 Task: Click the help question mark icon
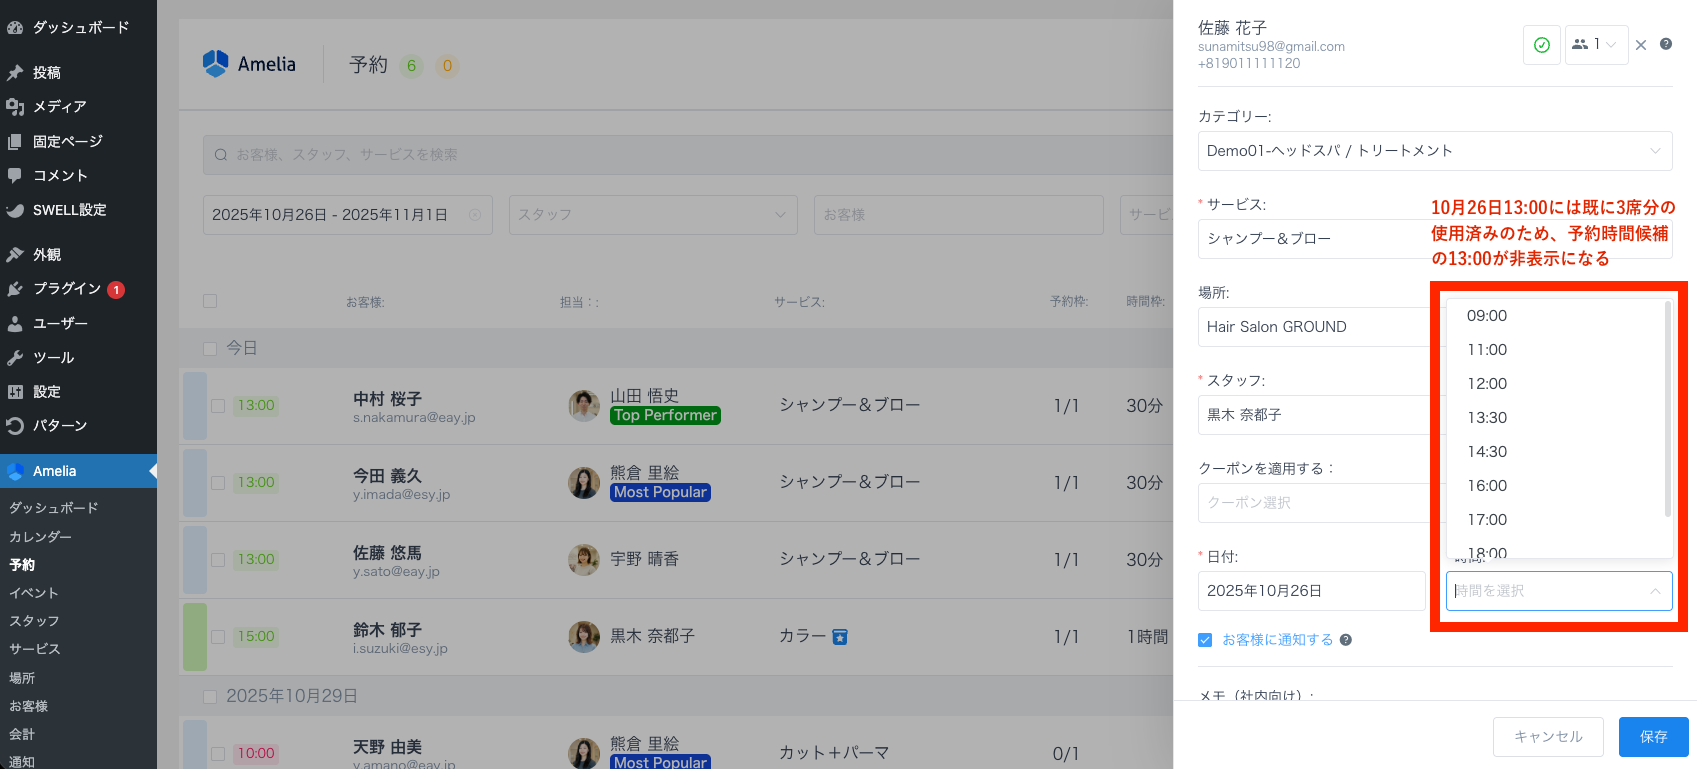[1666, 44]
